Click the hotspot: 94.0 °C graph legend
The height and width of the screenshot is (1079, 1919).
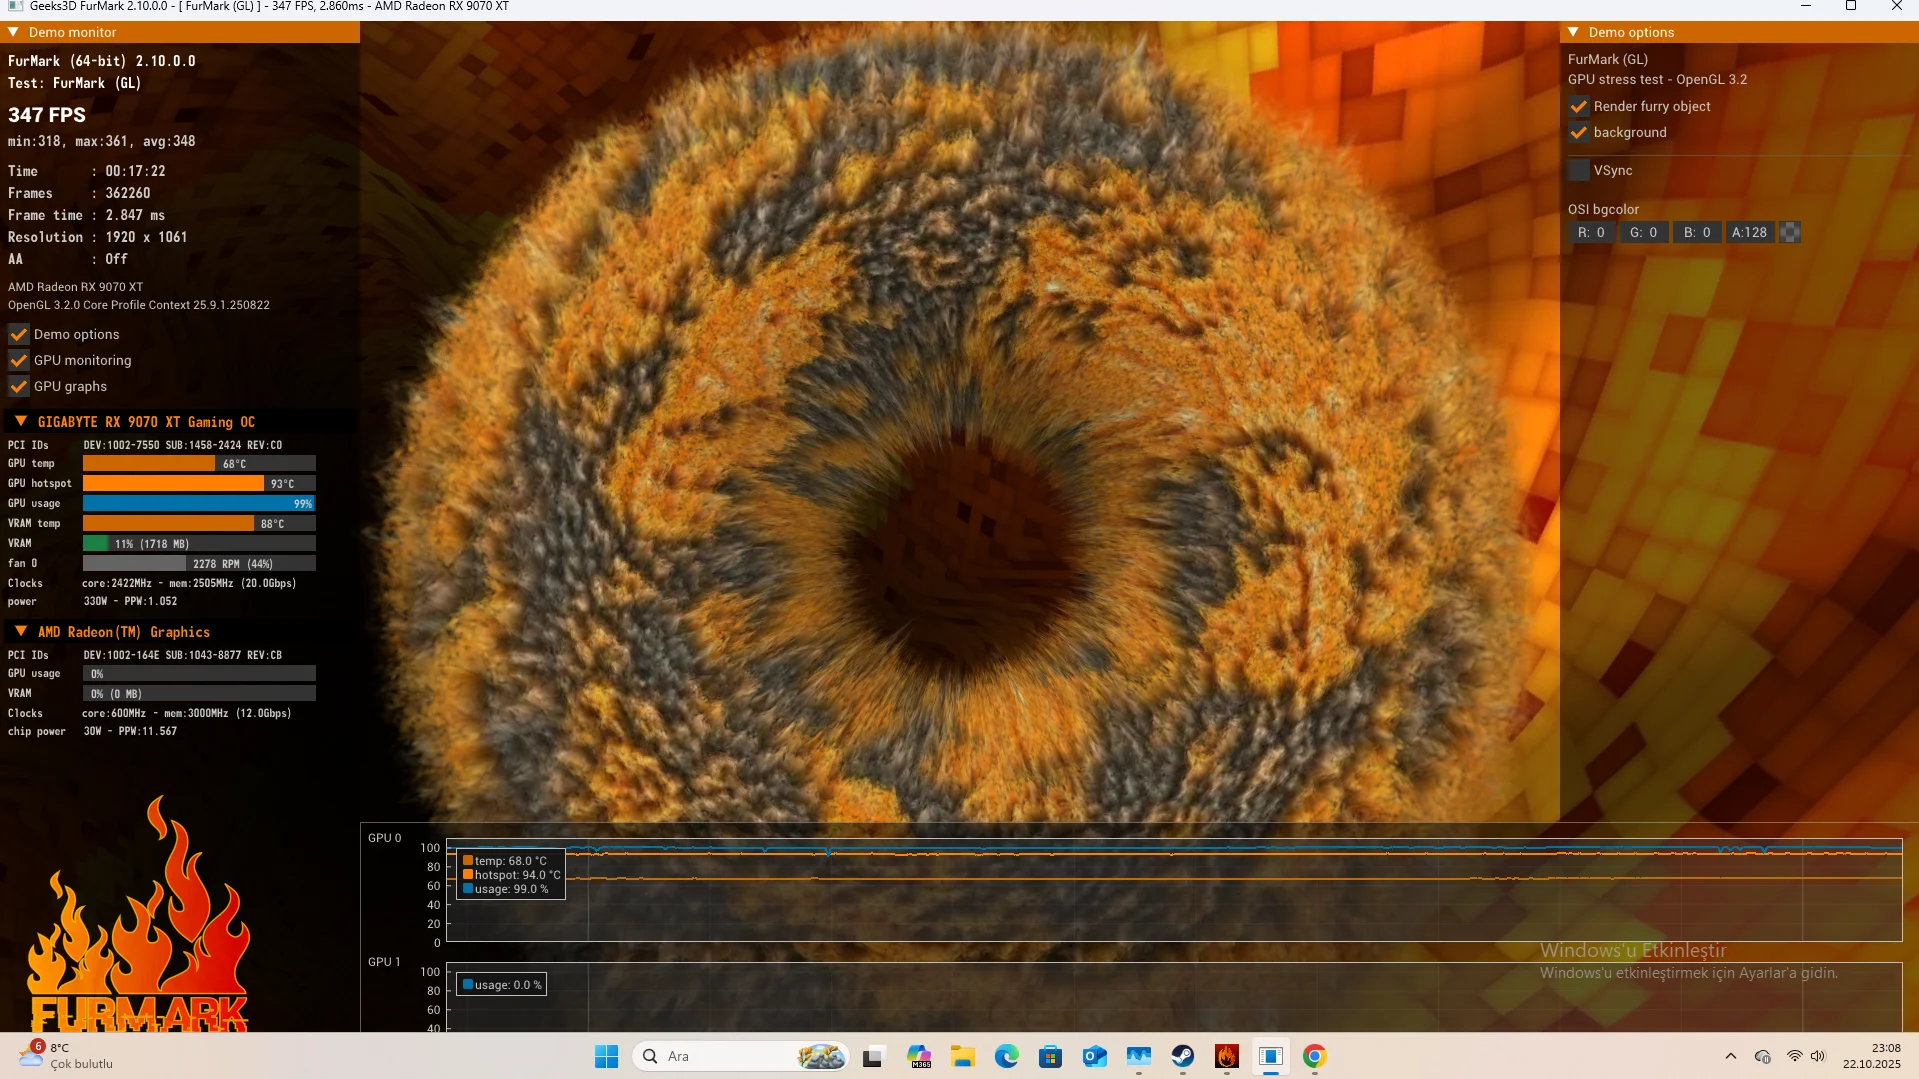pyautogui.click(x=511, y=875)
